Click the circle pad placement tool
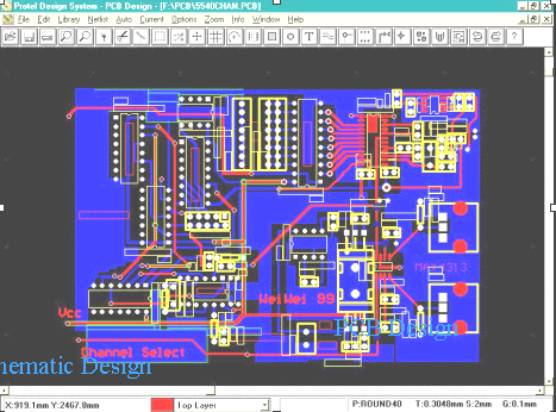Screen dimensions: 556x412 coord(290,37)
